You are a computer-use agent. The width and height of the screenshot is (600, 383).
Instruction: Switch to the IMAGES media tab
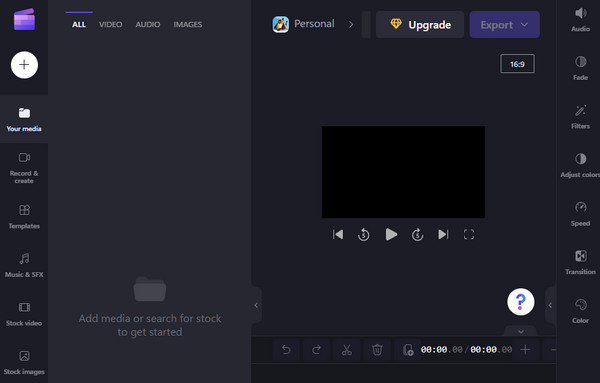click(188, 24)
